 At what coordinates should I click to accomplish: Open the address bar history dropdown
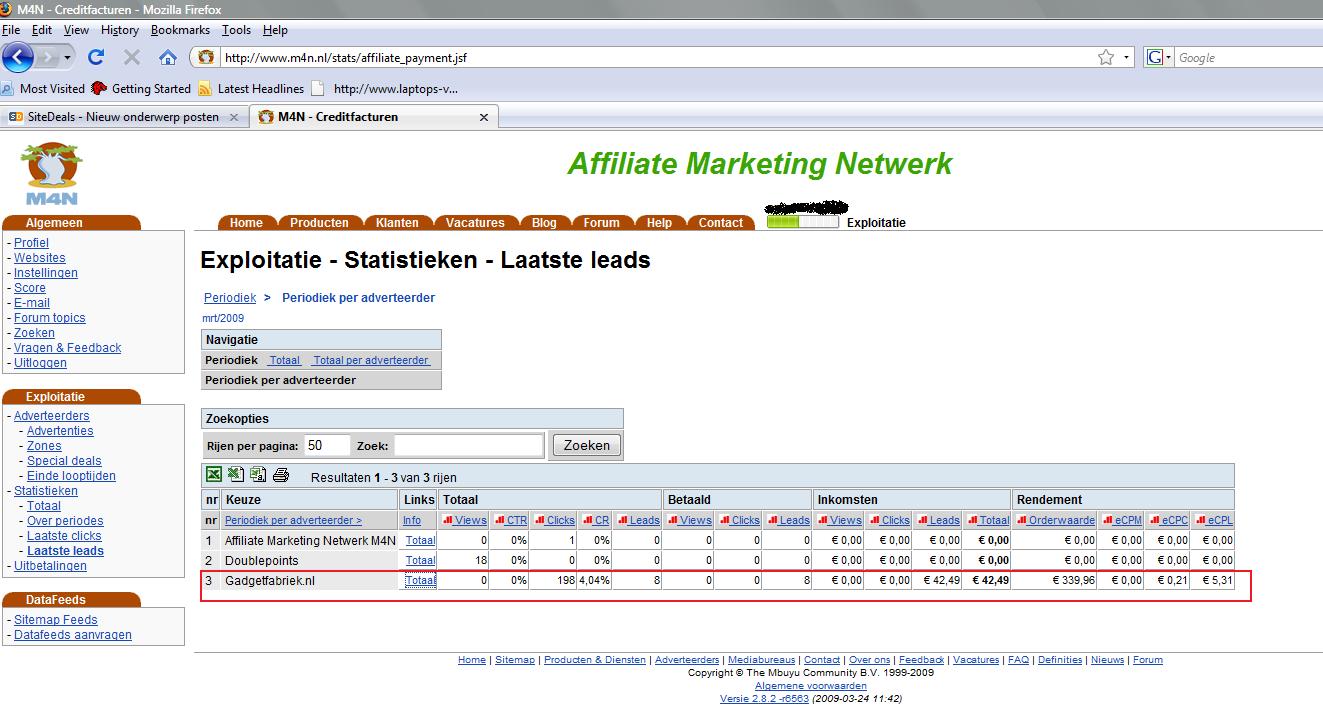(x=1126, y=58)
